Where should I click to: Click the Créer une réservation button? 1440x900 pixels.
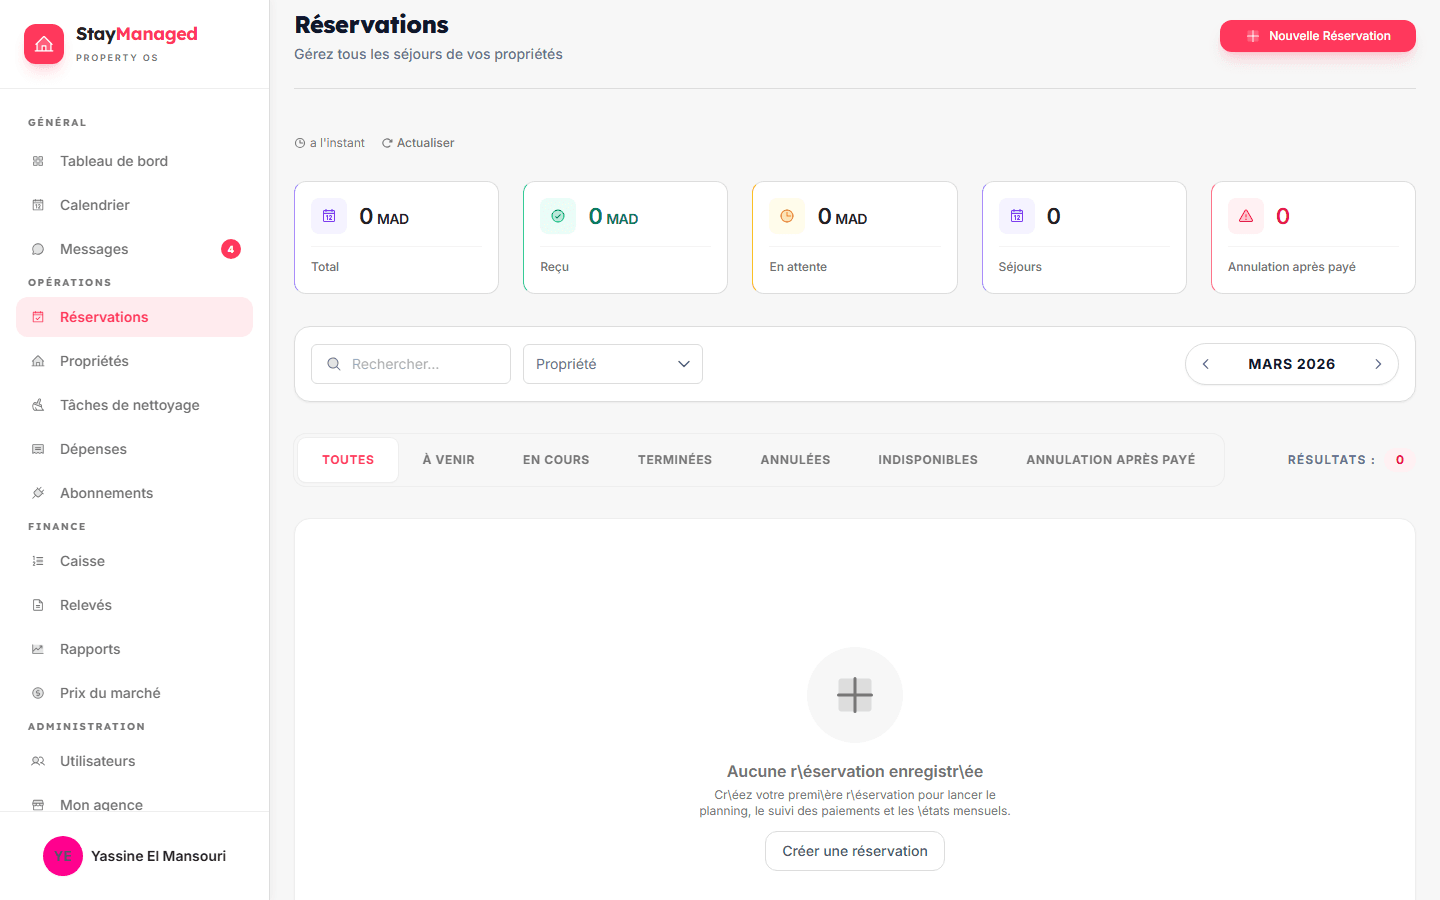[854, 851]
